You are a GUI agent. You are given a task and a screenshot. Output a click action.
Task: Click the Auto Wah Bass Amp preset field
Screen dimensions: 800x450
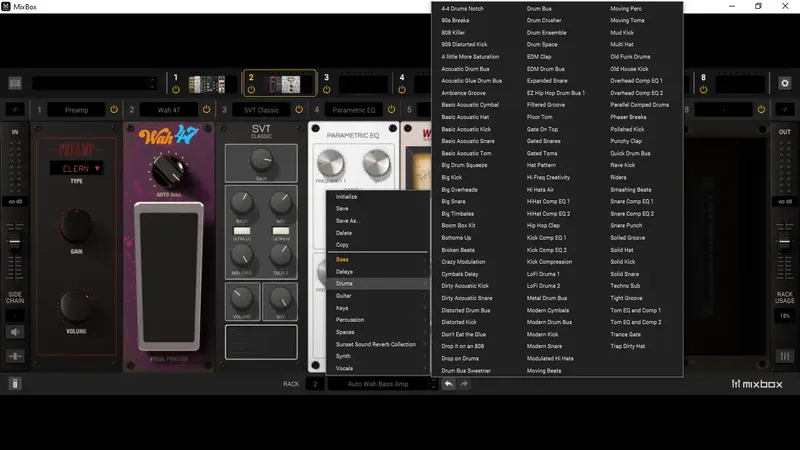[x=378, y=384]
